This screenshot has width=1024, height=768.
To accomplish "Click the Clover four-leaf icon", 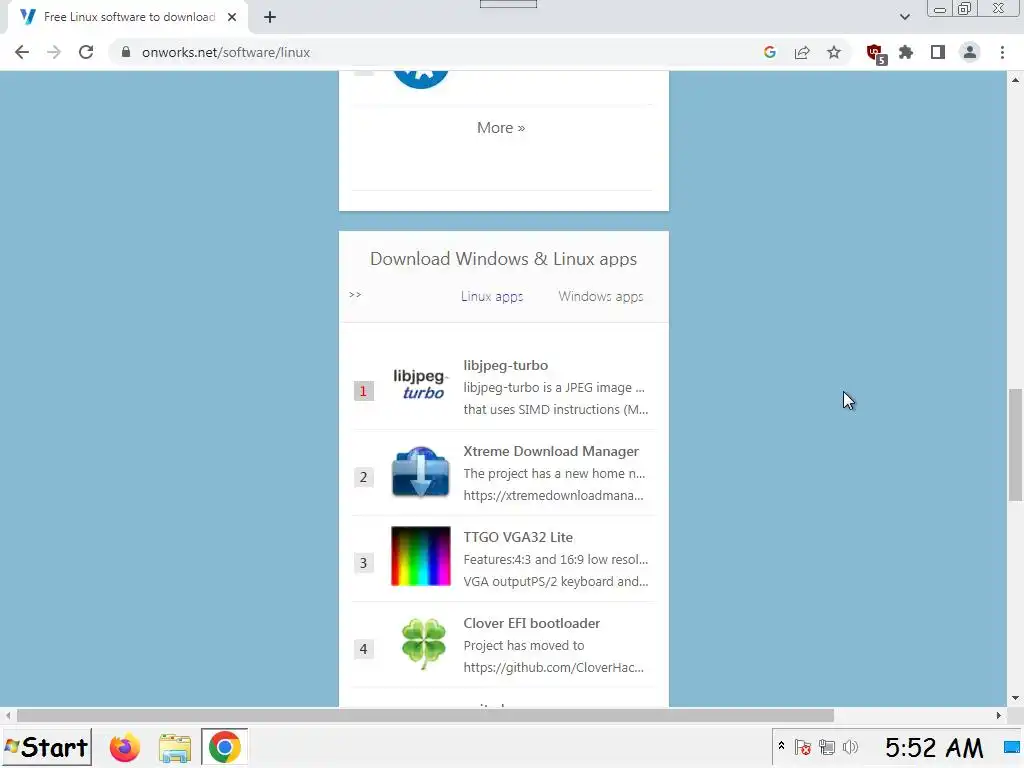I will pos(423,644).
